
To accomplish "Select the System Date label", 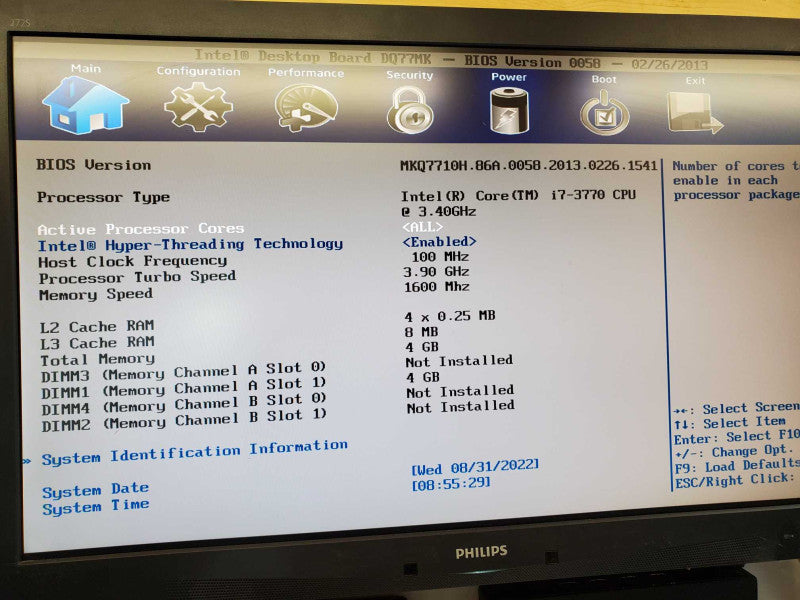I will [95, 490].
